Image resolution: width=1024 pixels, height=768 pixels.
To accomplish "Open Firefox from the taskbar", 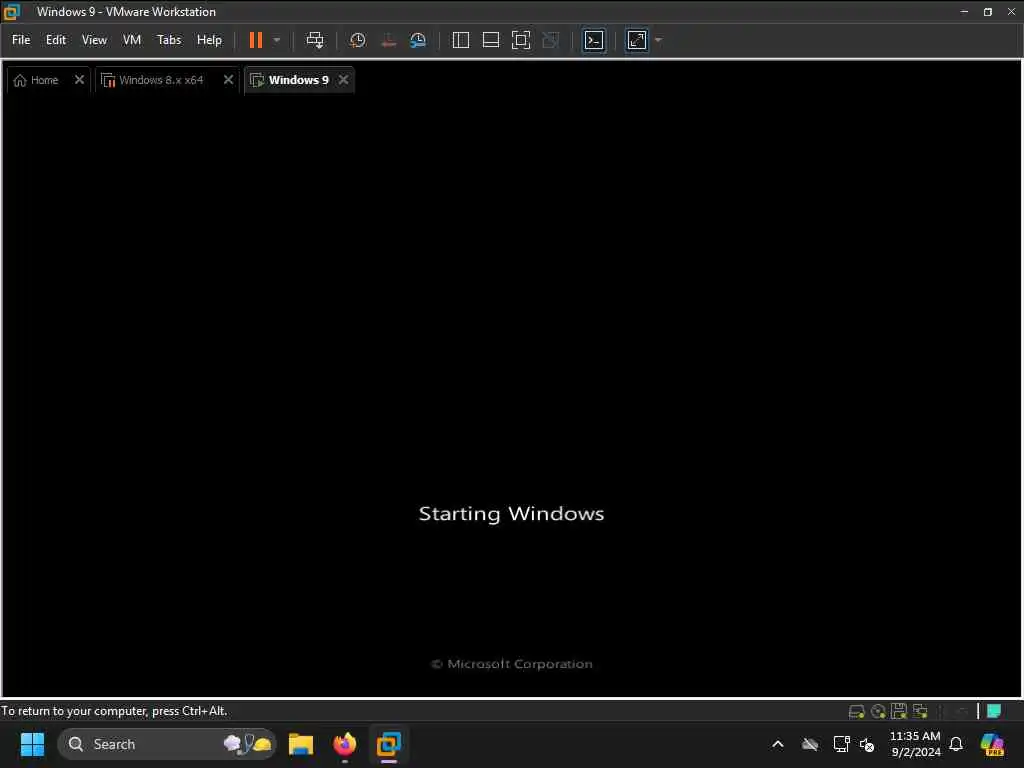I will pyautogui.click(x=345, y=744).
